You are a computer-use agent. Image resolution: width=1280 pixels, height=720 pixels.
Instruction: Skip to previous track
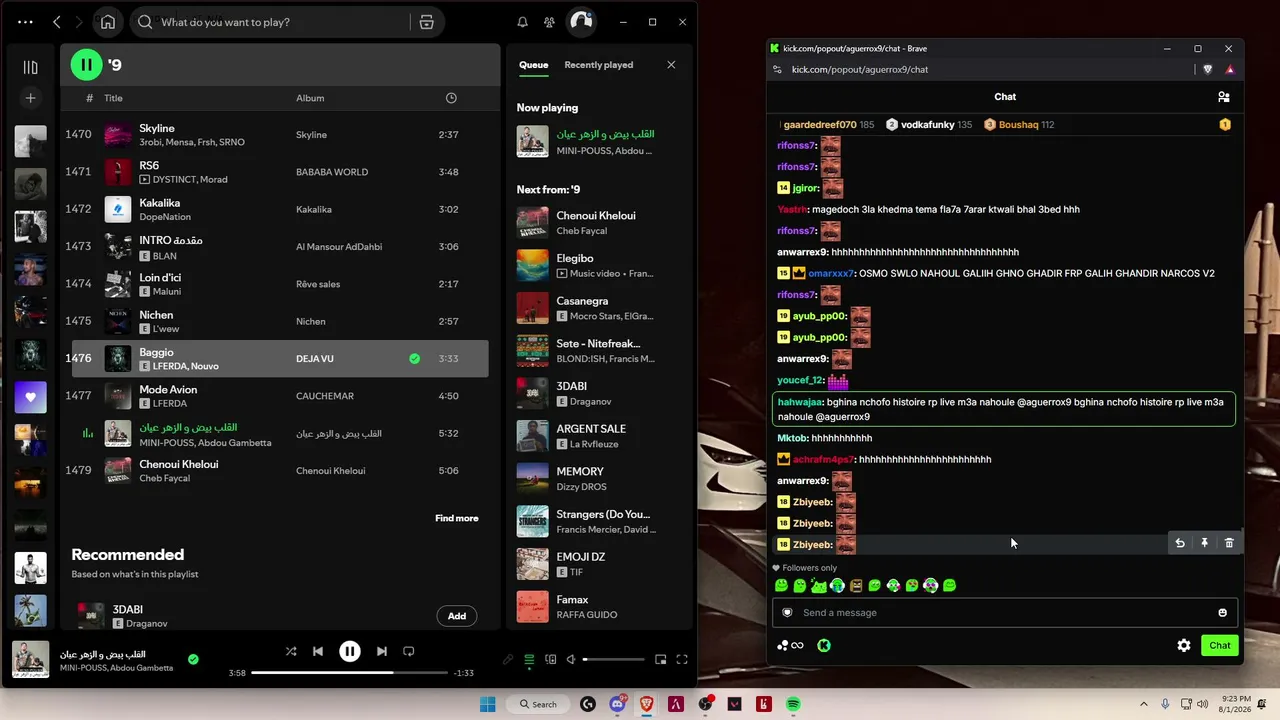(x=318, y=651)
